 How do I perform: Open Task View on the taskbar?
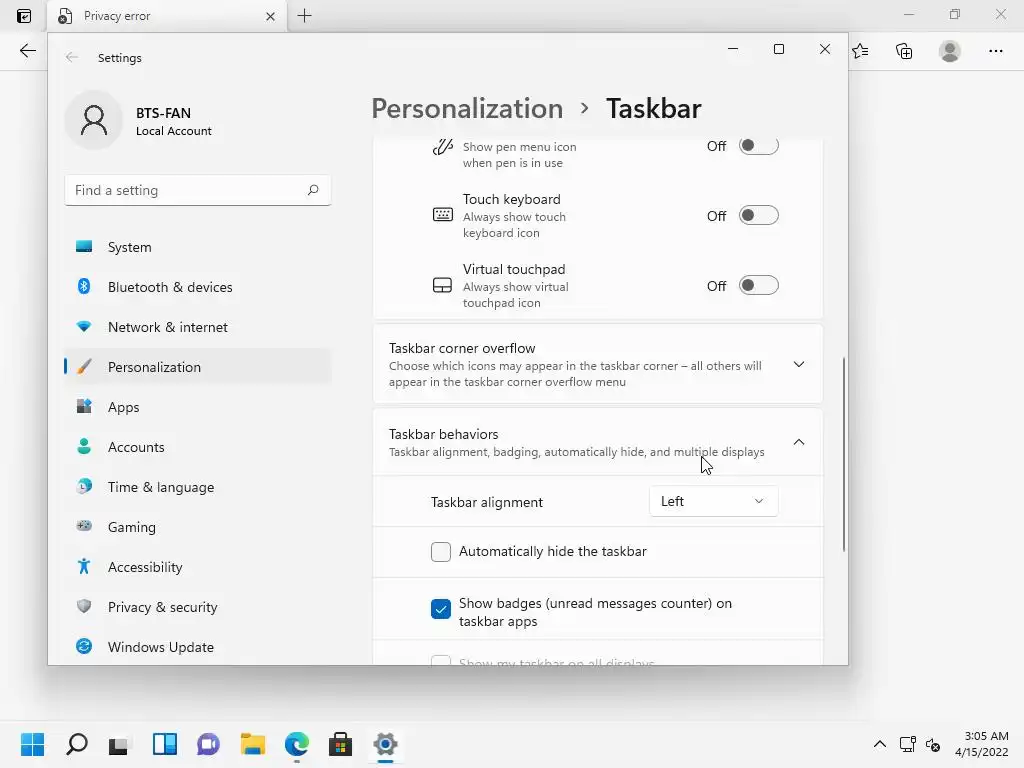[x=120, y=744]
